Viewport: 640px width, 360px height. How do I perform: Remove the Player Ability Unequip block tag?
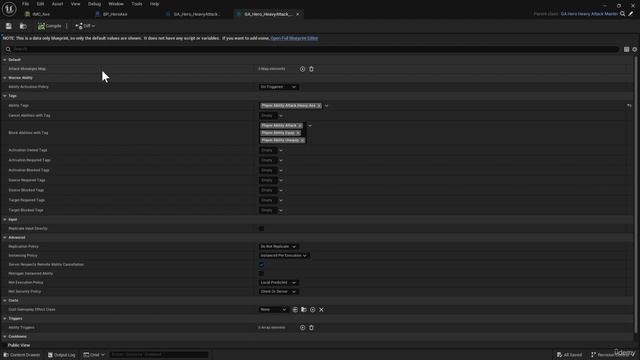(x=302, y=140)
